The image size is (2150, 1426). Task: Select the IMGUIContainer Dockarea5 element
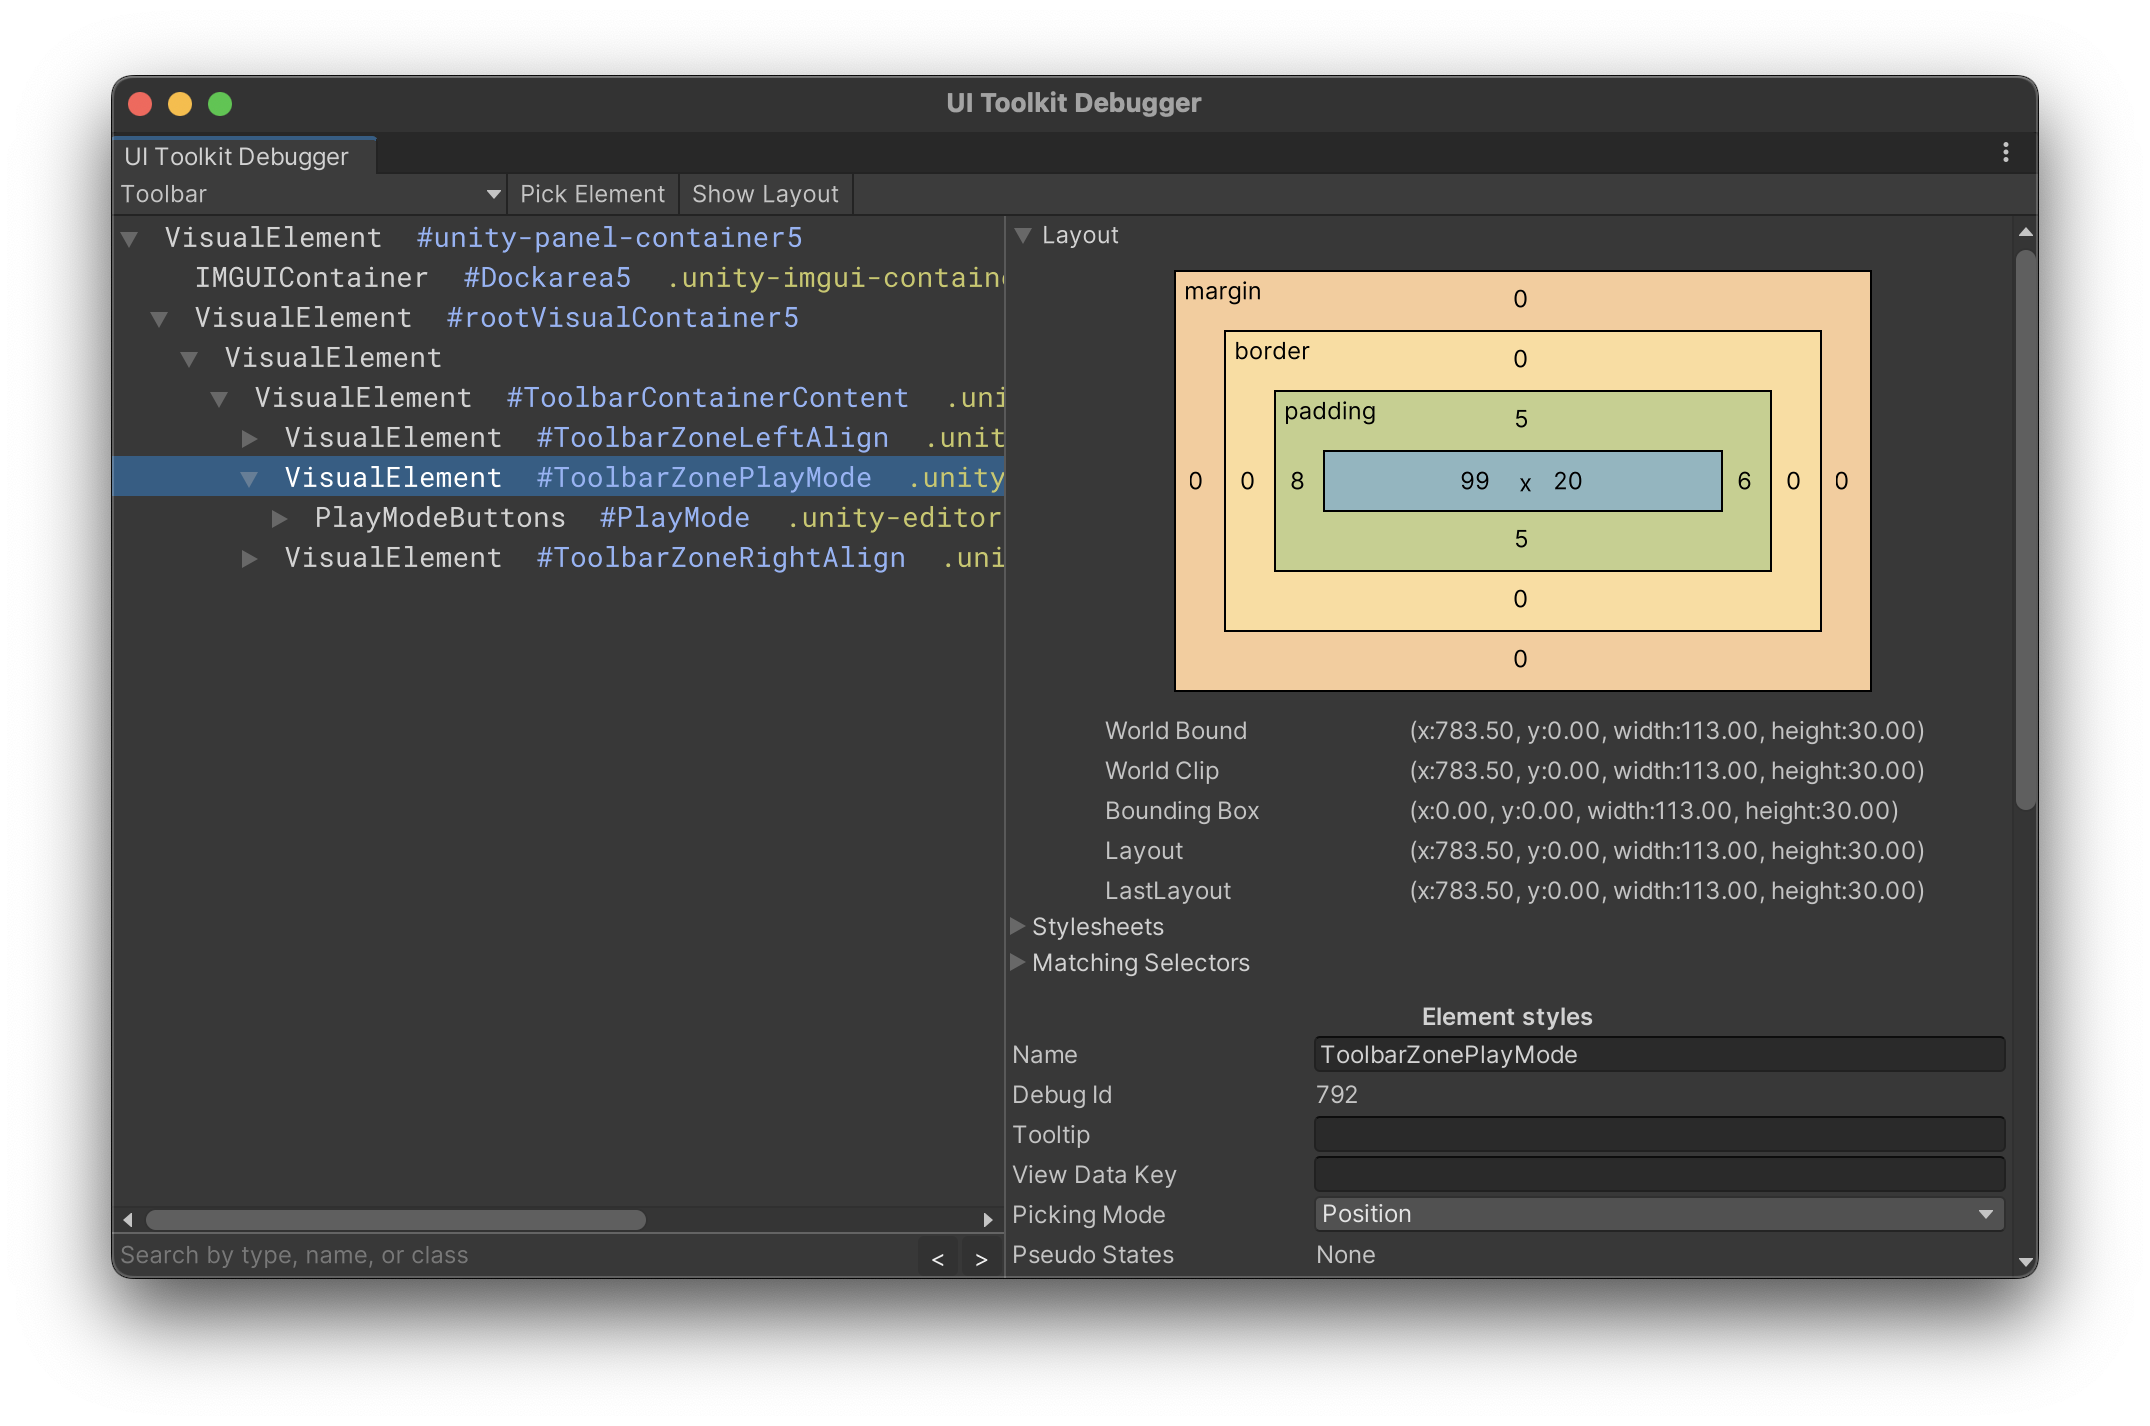click(412, 278)
